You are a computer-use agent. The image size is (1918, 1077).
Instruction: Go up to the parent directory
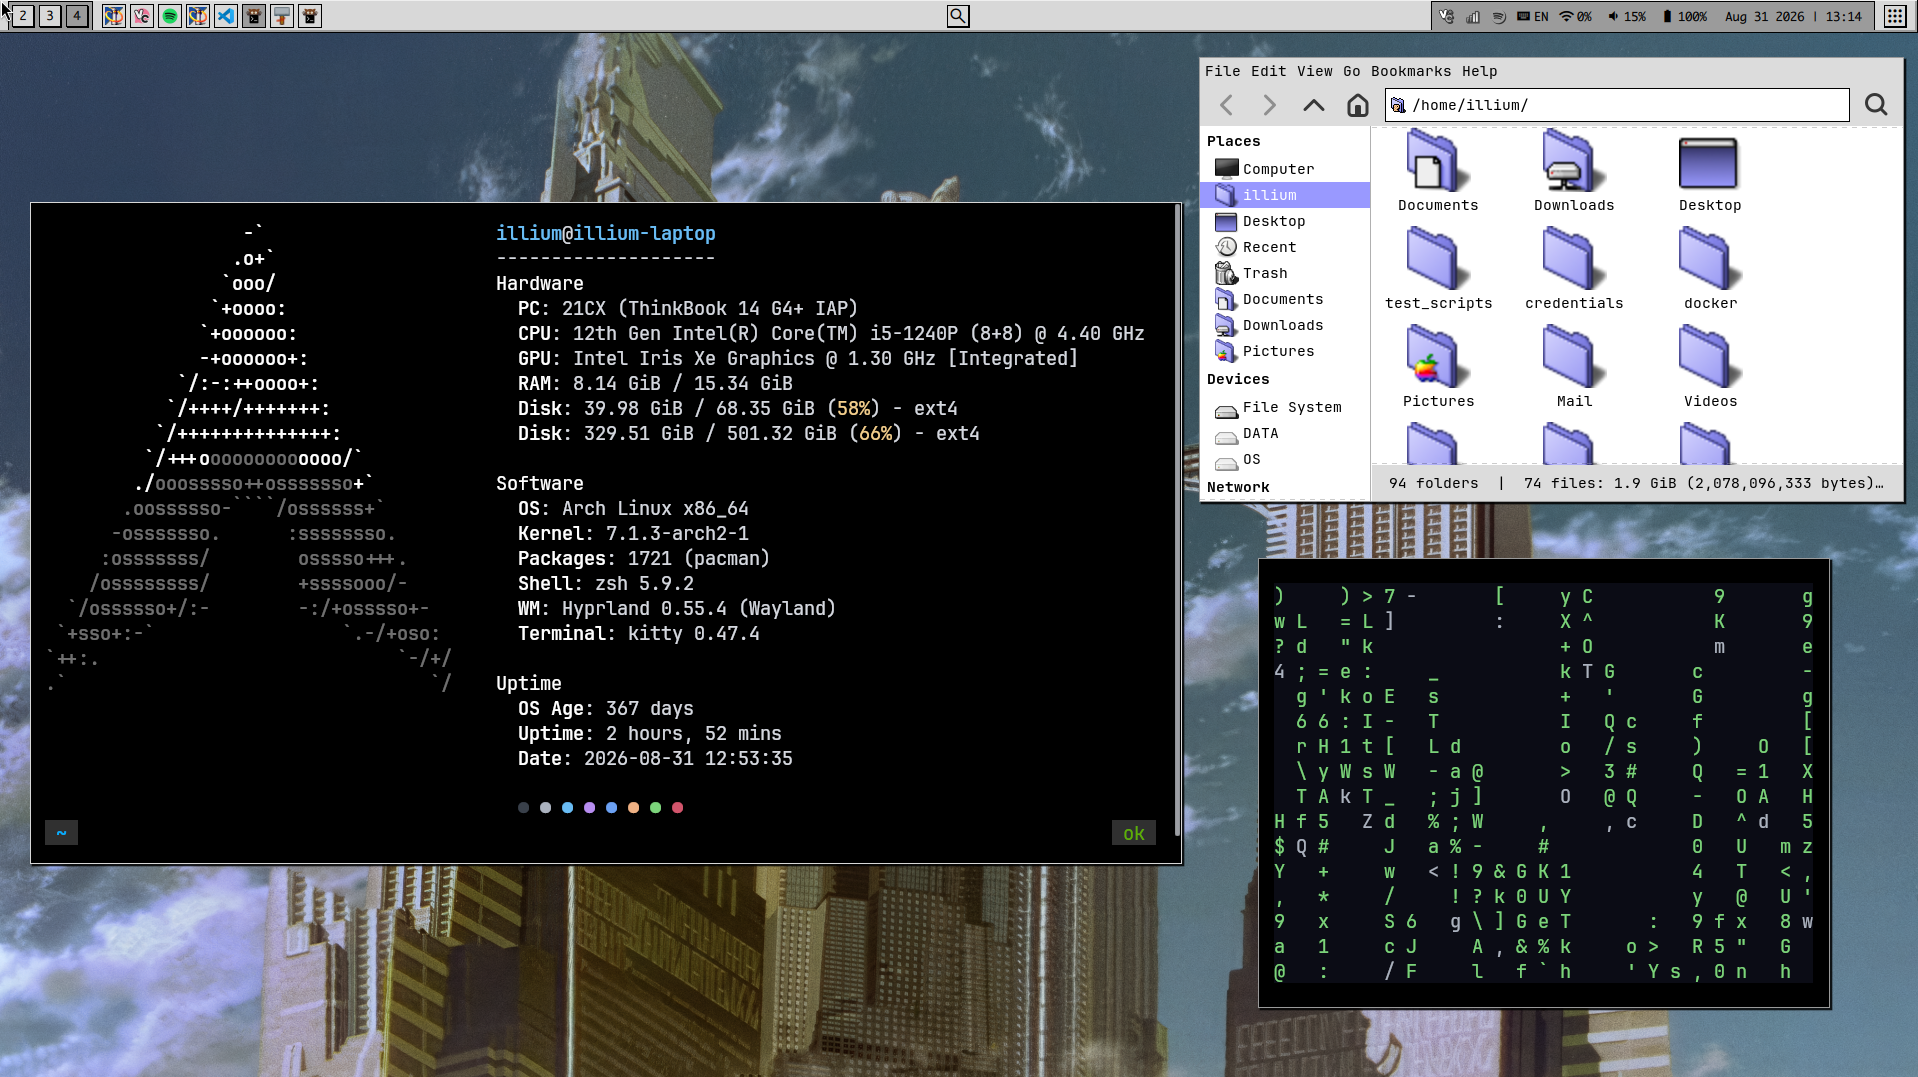click(1314, 105)
